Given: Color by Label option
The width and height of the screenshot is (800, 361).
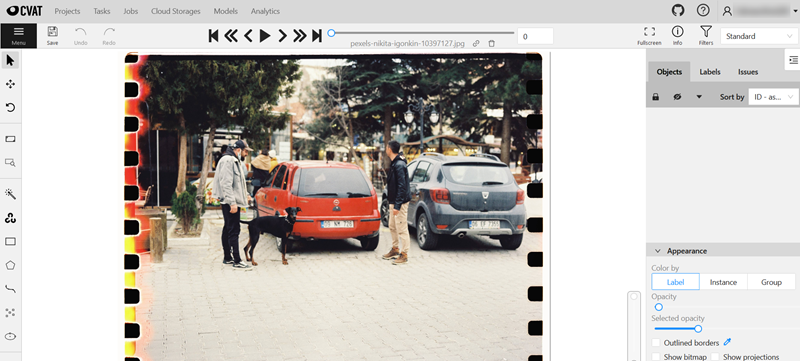Looking at the screenshot, I should pyautogui.click(x=676, y=282).
